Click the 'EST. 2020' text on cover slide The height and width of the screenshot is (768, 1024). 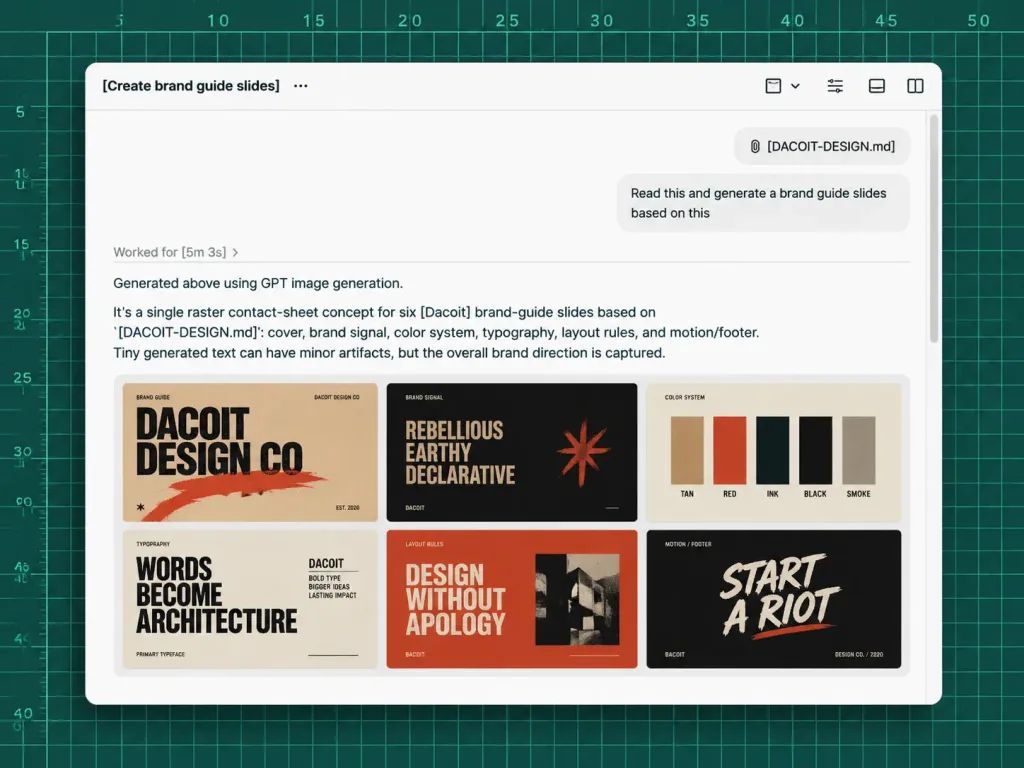347,507
